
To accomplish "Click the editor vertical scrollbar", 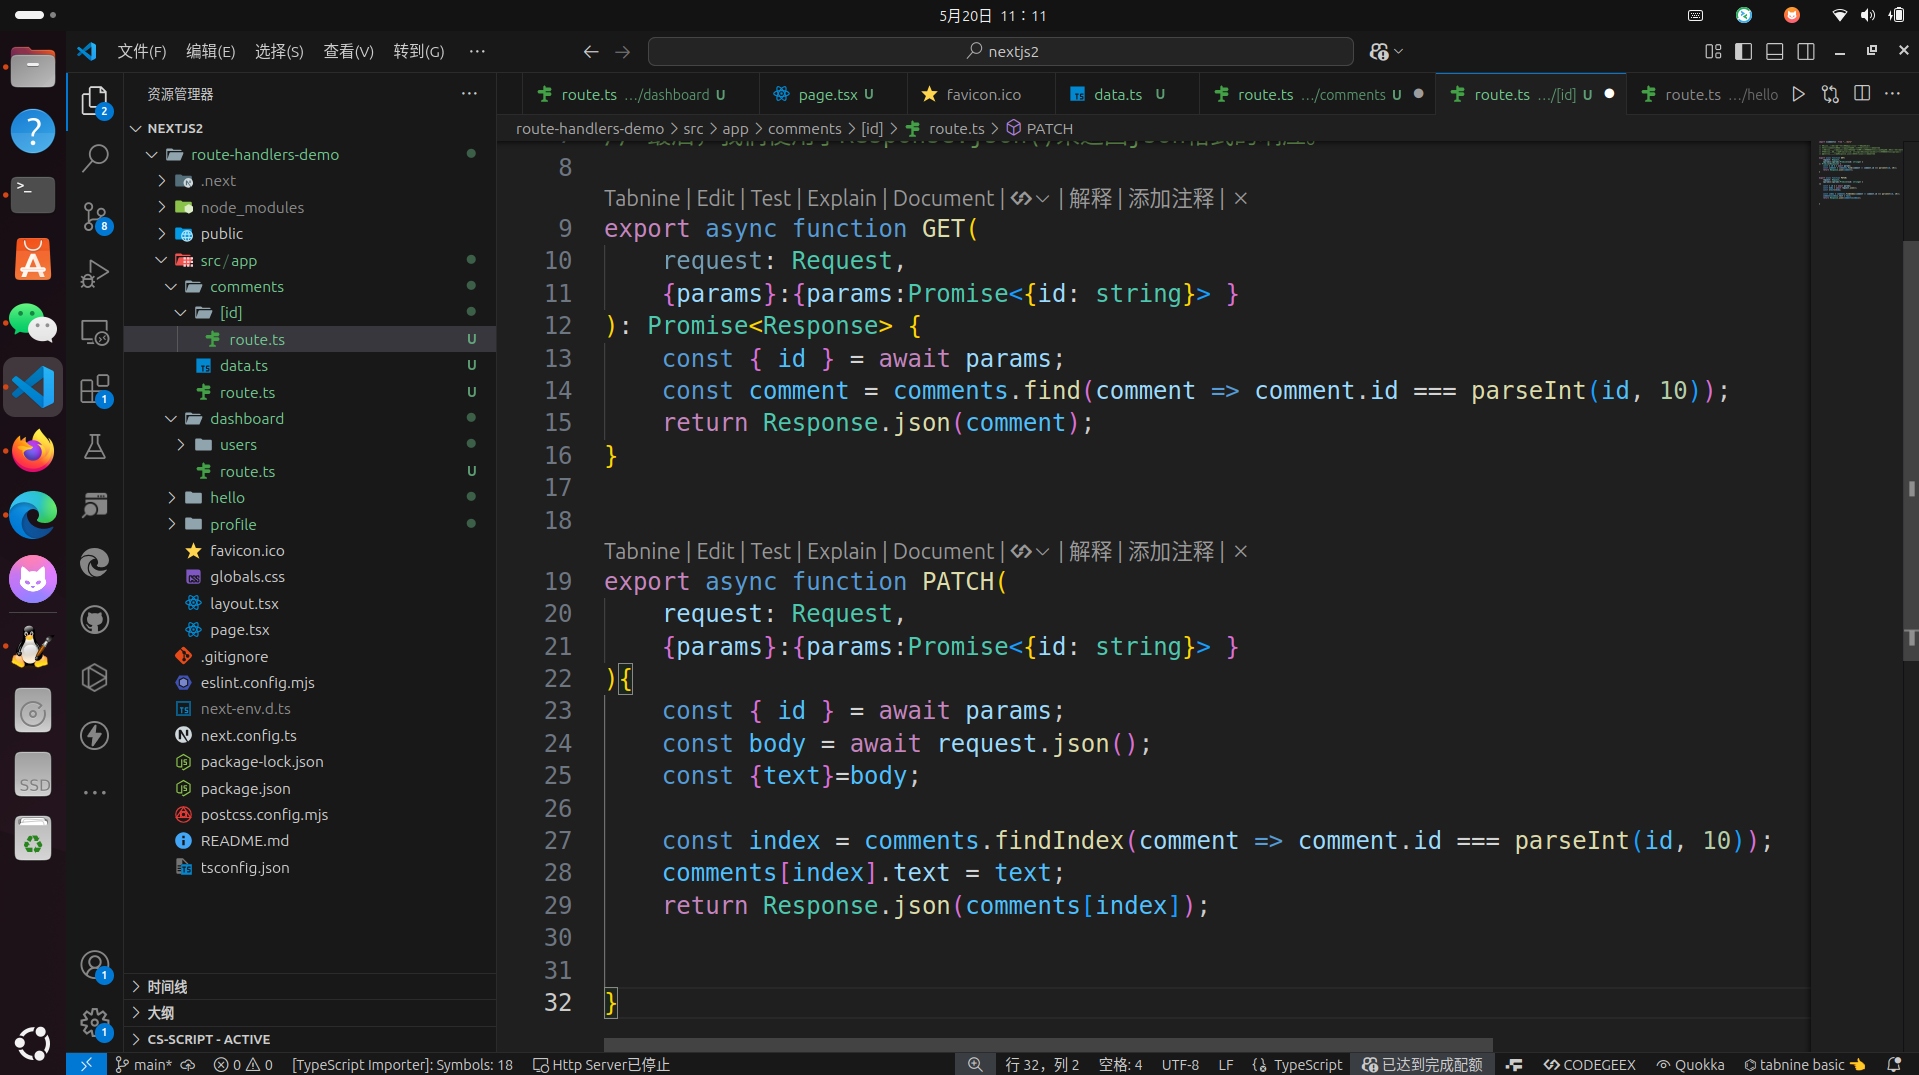I will coord(1910,450).
